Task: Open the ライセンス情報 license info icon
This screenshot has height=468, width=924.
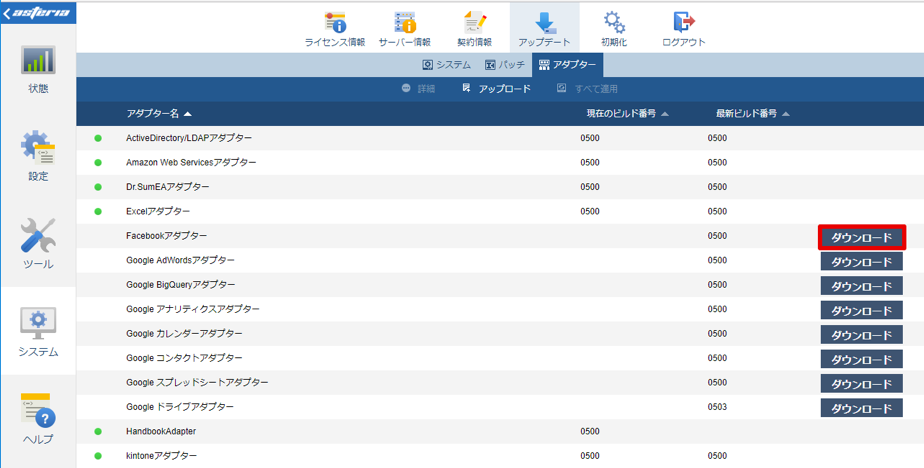Action: pos(335,22)
